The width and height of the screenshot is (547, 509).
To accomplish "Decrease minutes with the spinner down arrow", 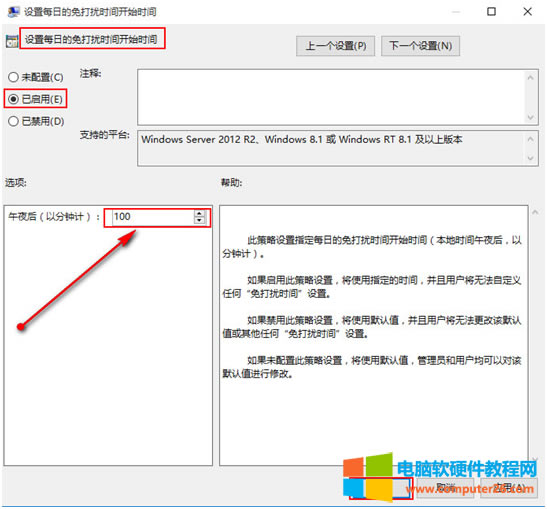I will (199, 220).
